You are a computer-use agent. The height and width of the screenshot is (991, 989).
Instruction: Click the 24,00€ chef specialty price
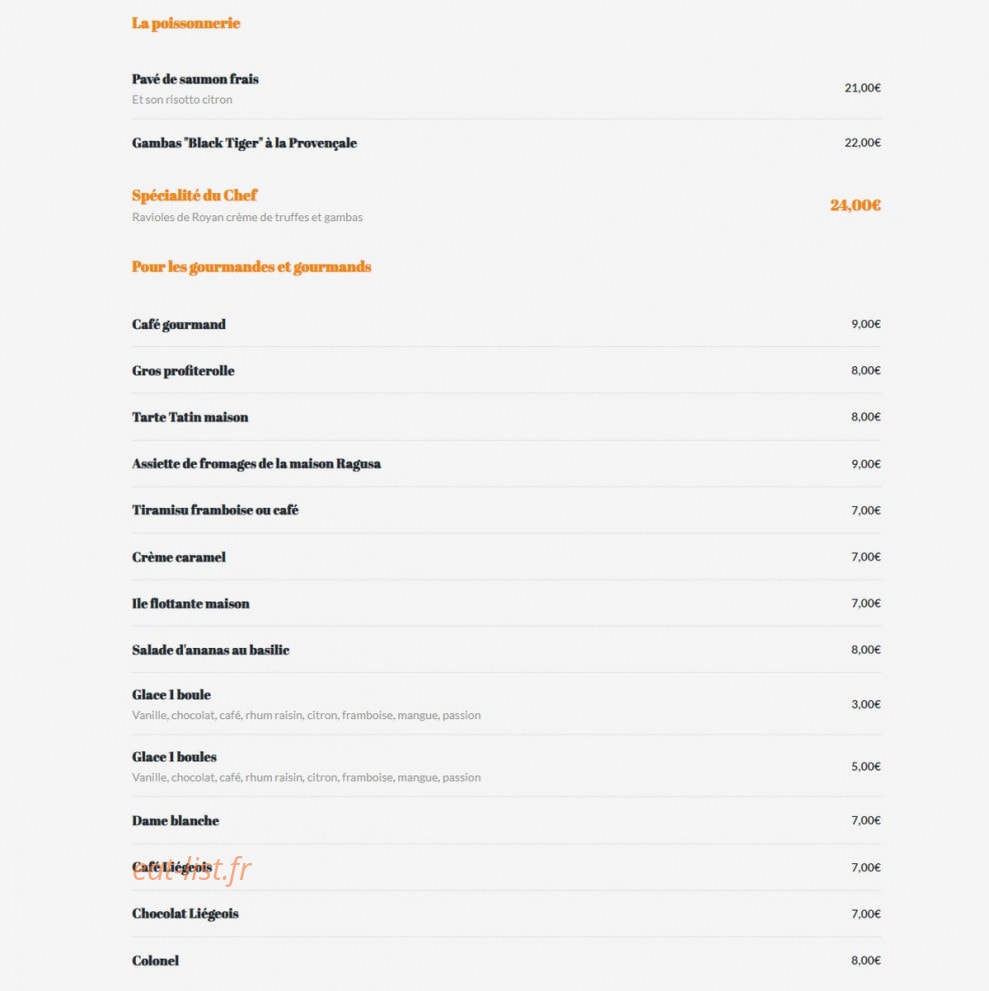click(x=855, y=205)
